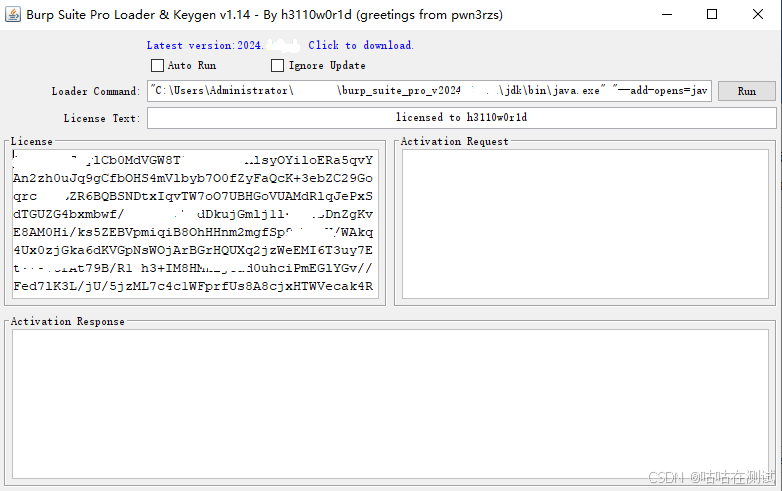Click license line starting '4Ux0zjGka6dKVGp'
This screenshot has height=491, width=782.
193,250
